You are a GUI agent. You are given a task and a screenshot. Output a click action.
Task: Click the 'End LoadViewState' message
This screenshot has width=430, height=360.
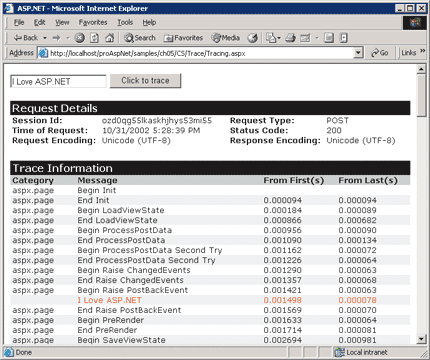(117, 220)
